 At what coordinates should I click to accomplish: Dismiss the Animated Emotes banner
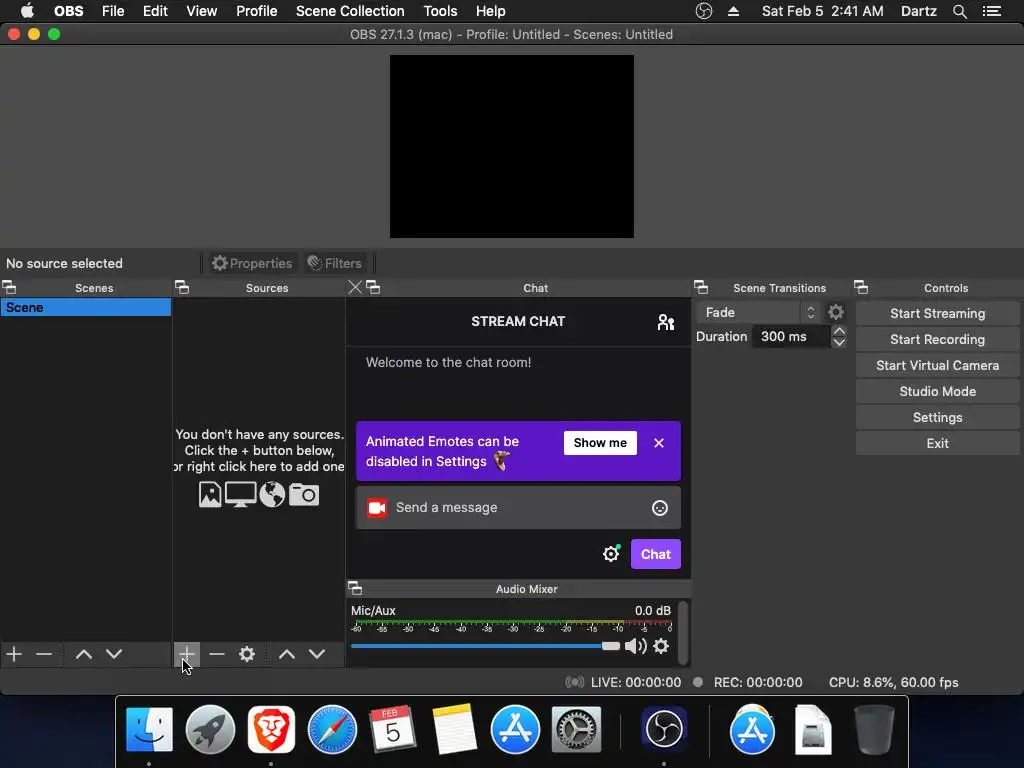tap(659, 443)
